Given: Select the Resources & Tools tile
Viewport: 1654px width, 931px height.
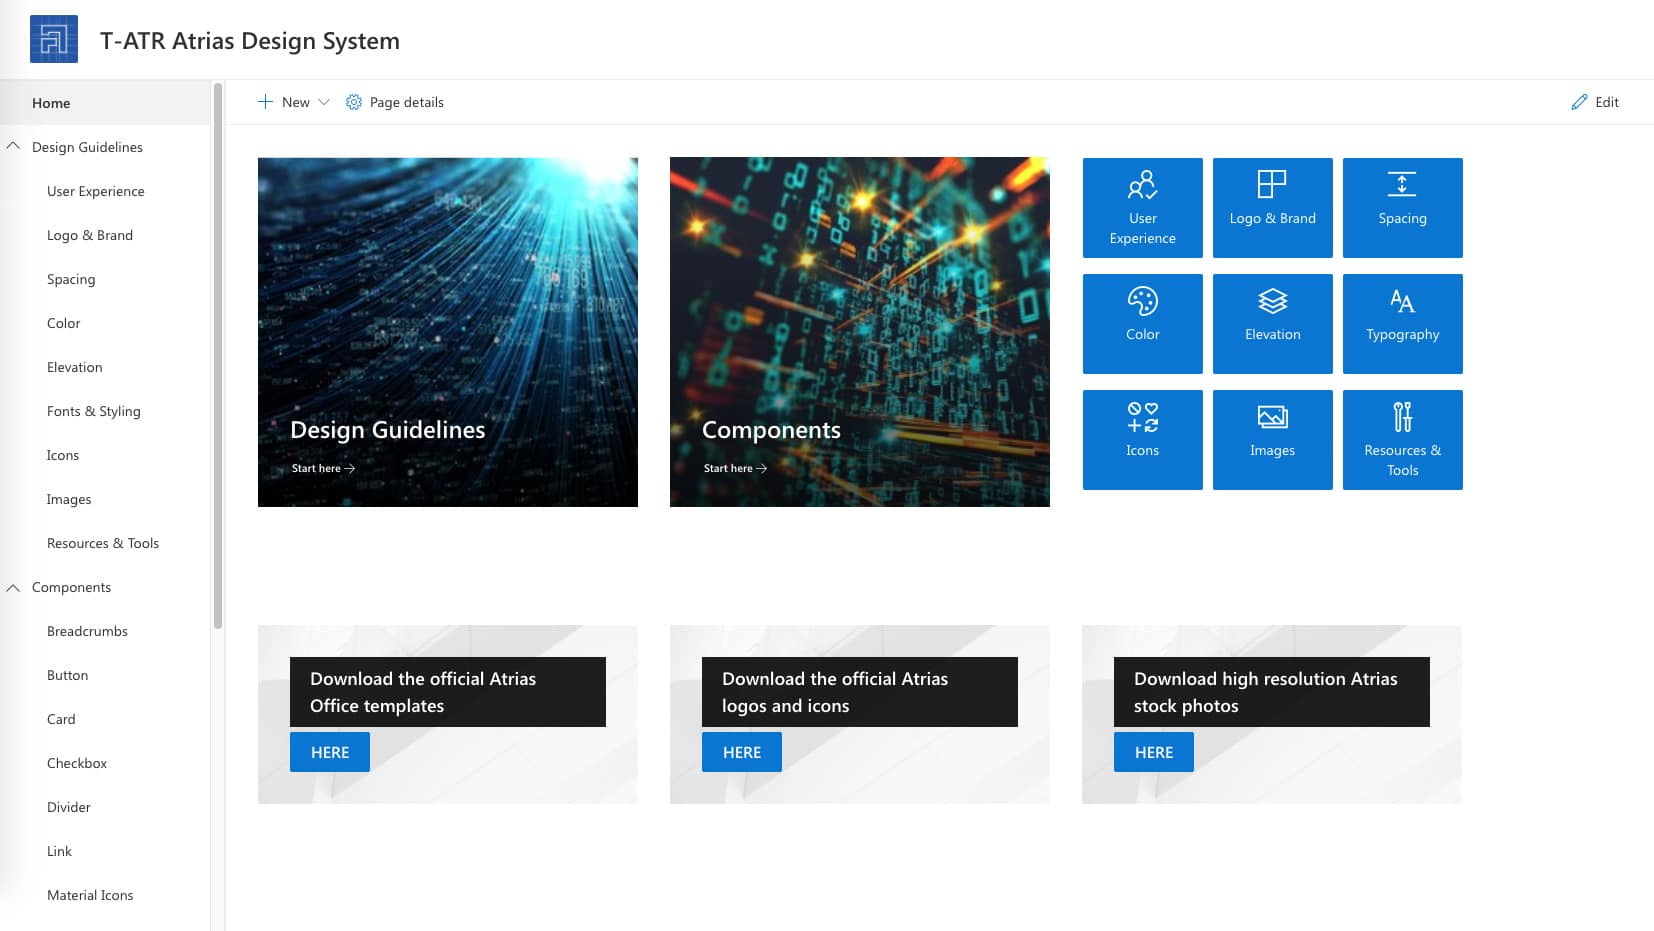Looking at the screenshot, I should (x=1402, y=439).
